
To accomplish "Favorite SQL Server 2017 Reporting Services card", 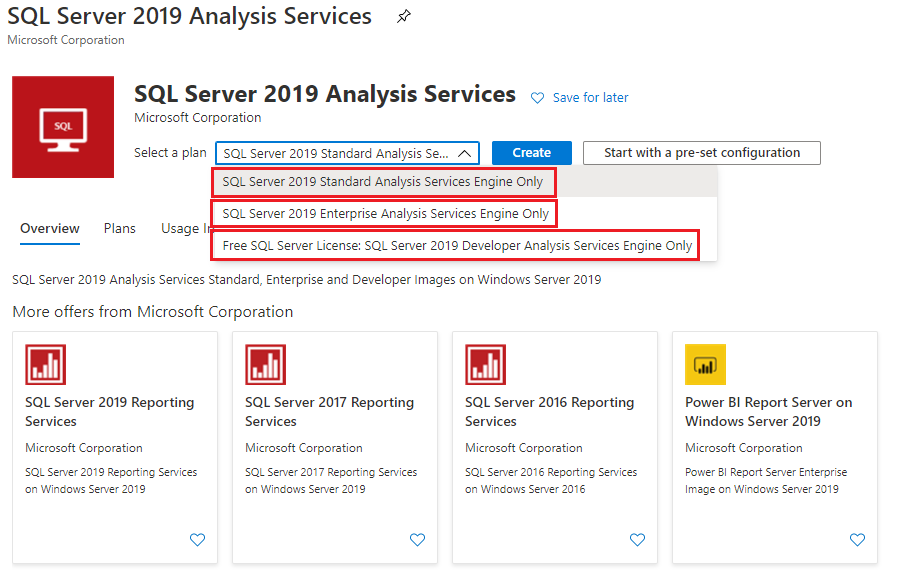I will click(417, 539).
